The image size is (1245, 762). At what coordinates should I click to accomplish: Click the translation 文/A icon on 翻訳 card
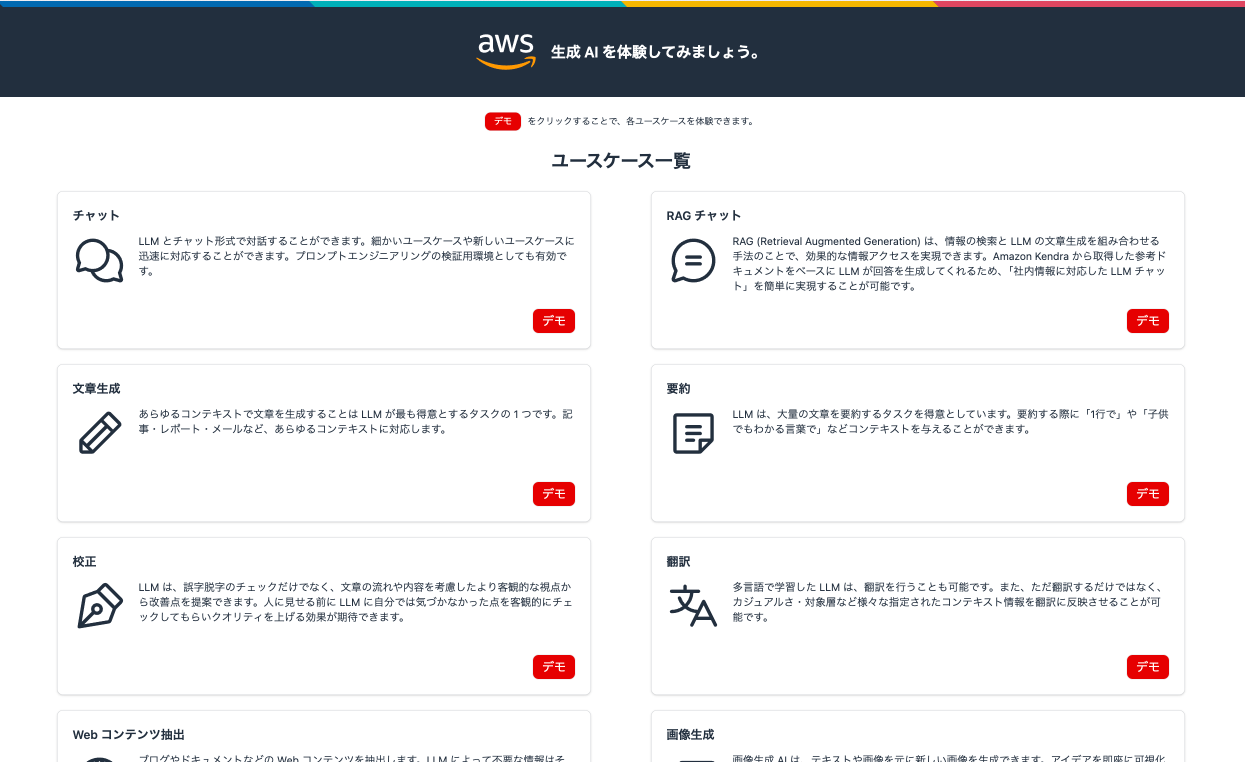[692, 606]
